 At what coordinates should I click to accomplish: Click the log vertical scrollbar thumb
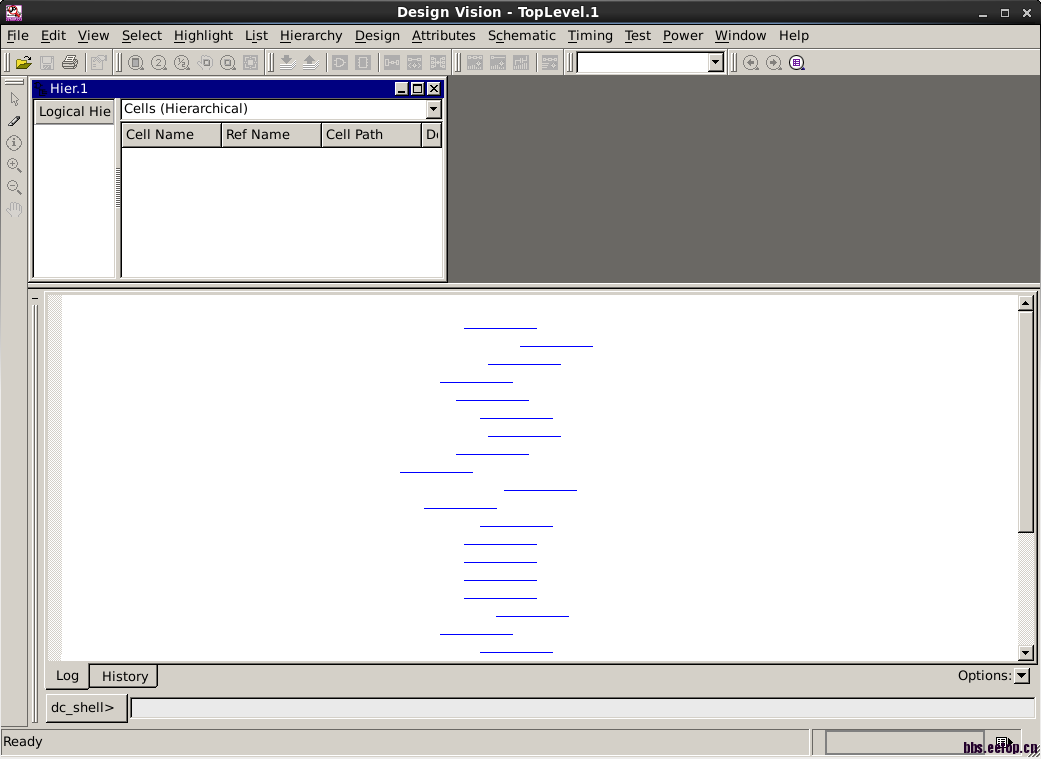pos(1025,421)
